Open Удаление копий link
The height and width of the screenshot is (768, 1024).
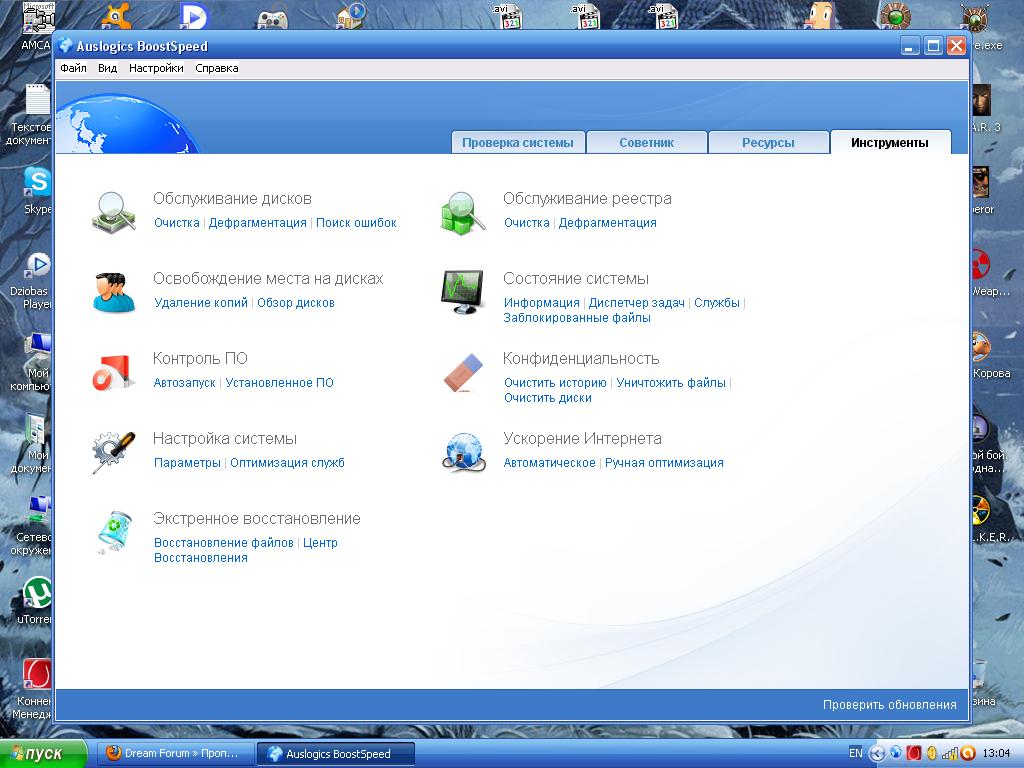pos(201,302)
